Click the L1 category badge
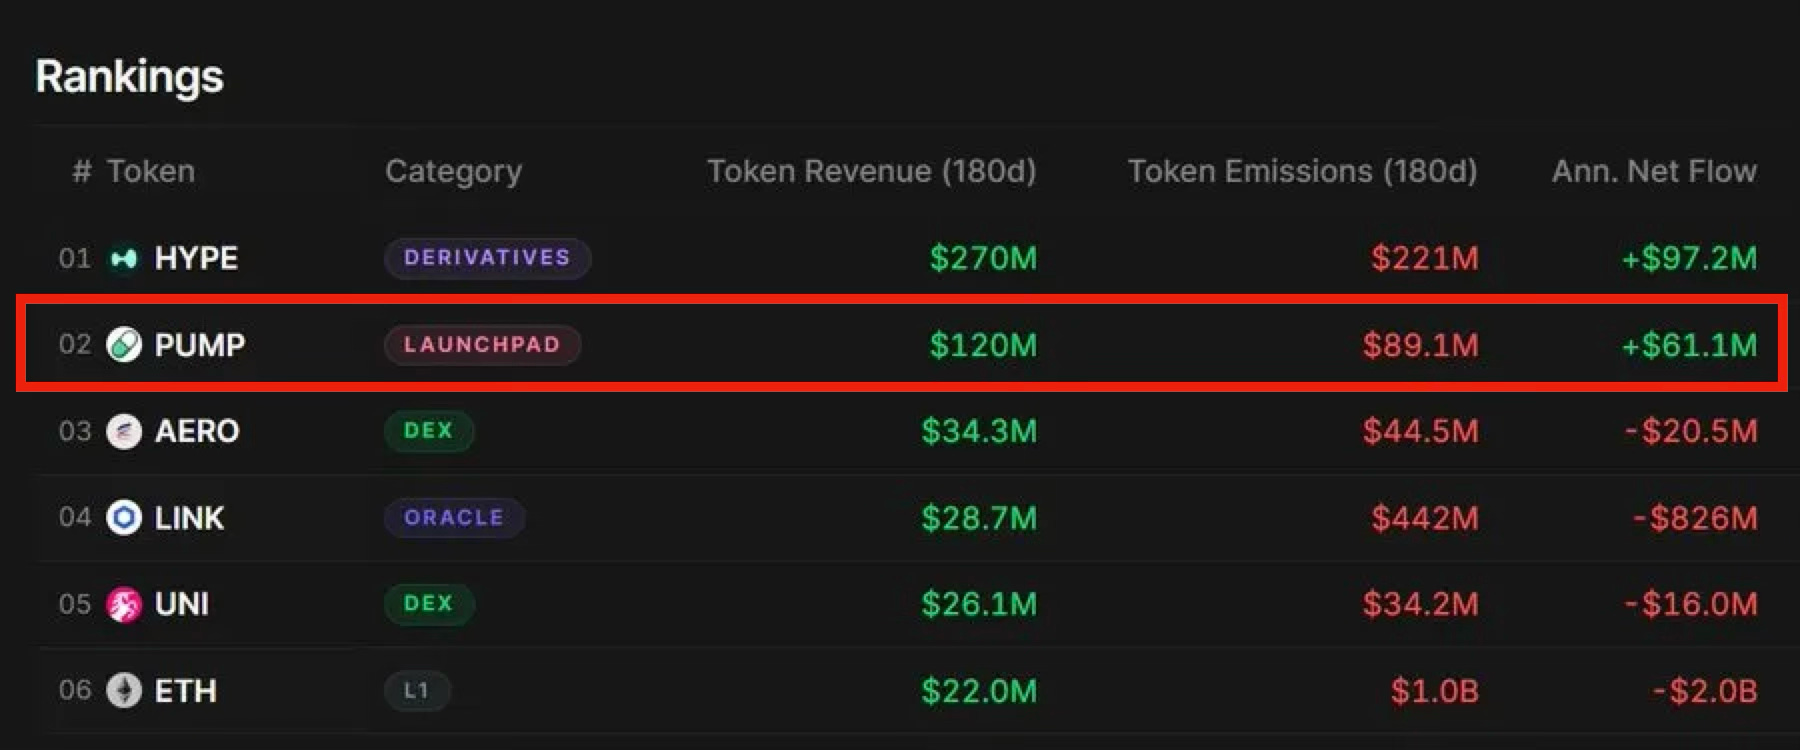This screenshot has height=750, width=1800. click(417, 691)
